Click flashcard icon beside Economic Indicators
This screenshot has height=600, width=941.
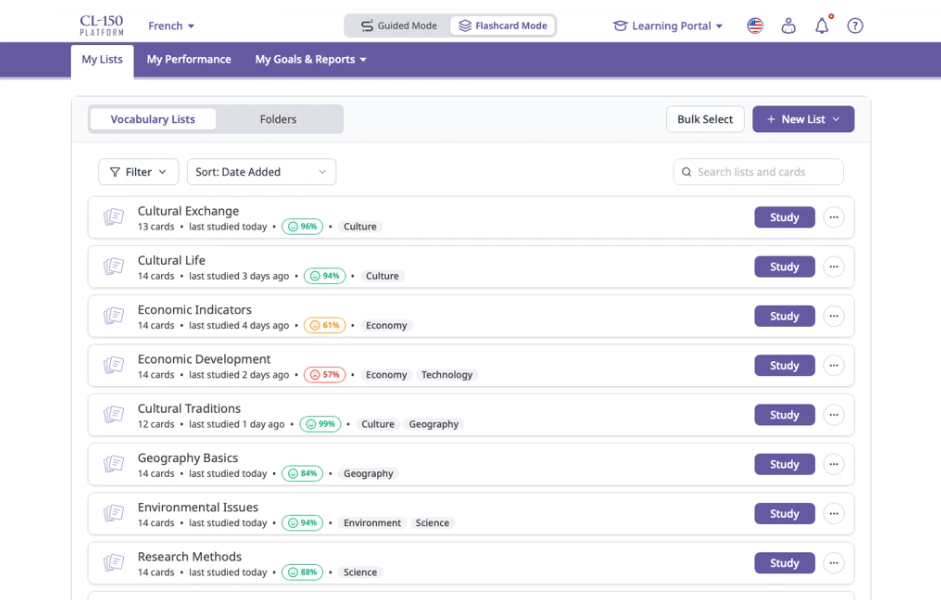tap(113, 316)
